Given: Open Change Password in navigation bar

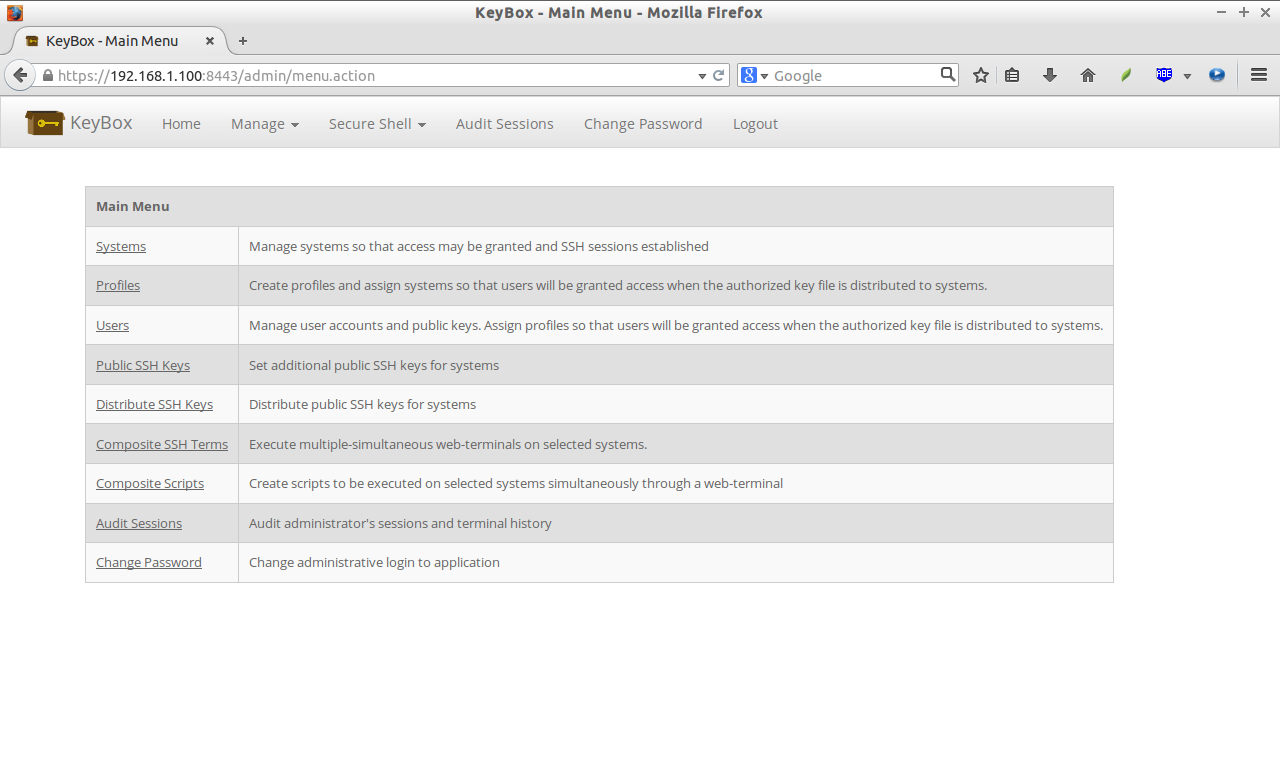Looking at the screenshot, I should point(643,124).
